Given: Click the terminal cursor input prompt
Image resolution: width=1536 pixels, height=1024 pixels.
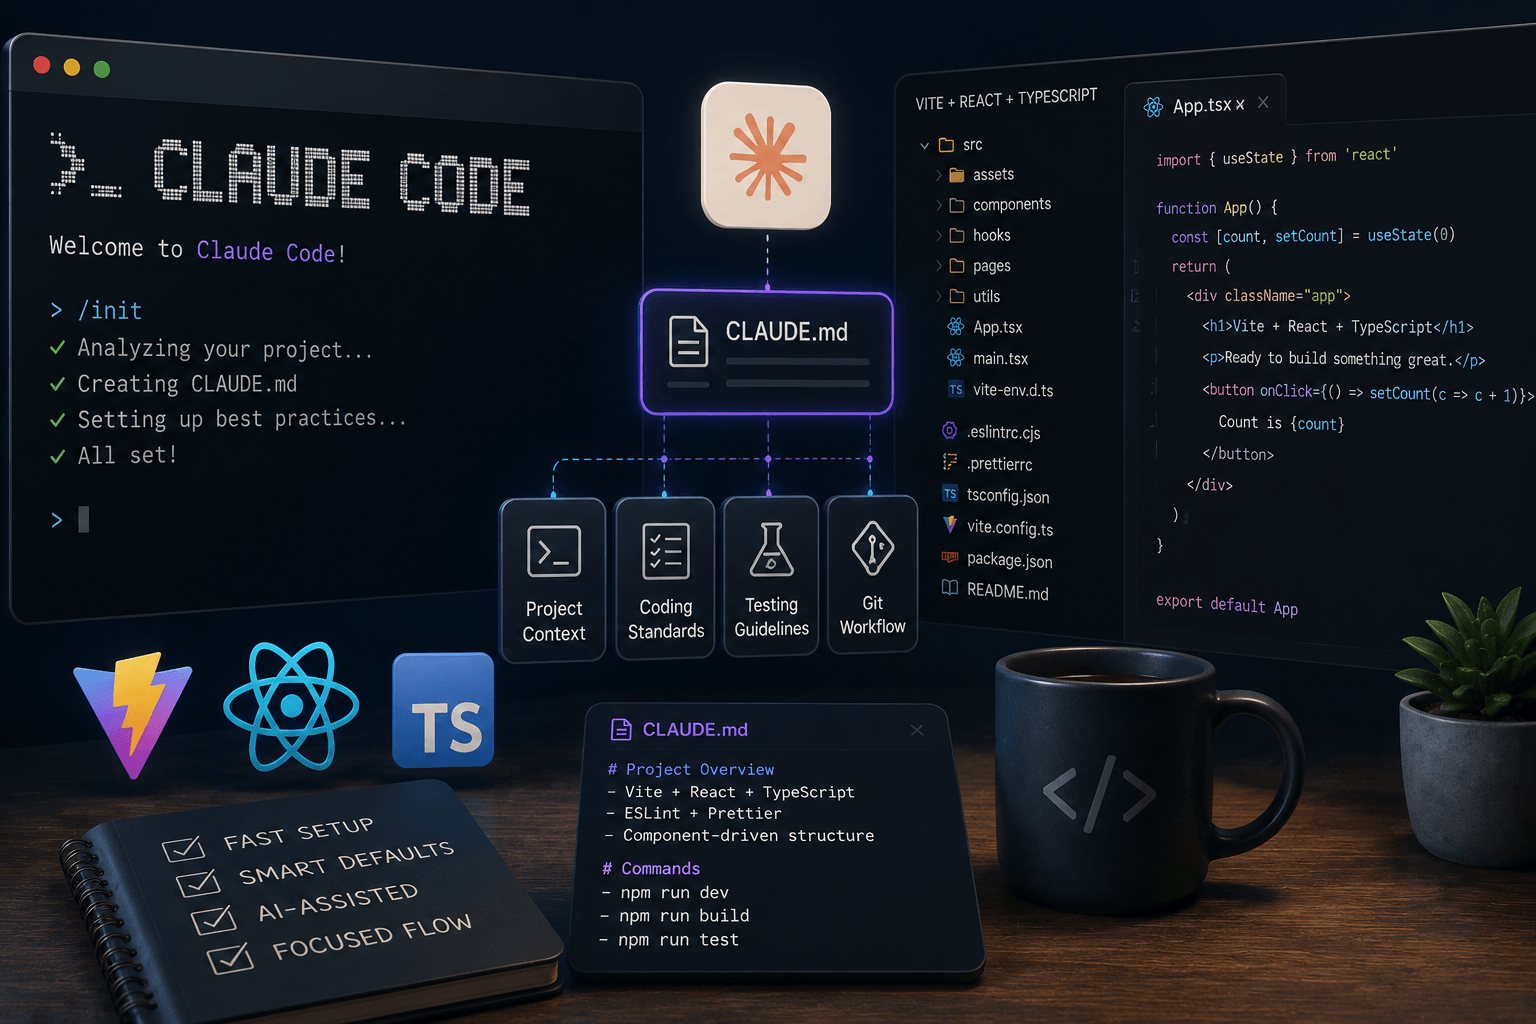Looking at the screenshot, I should (70, 519).
